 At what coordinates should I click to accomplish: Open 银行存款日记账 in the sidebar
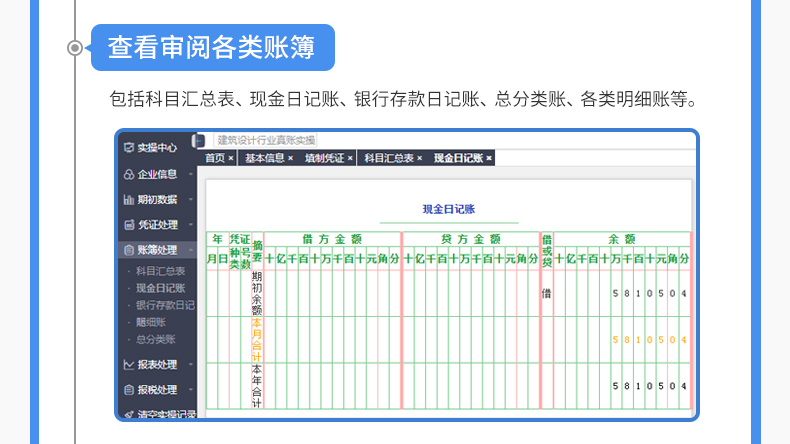pos(165,305)
